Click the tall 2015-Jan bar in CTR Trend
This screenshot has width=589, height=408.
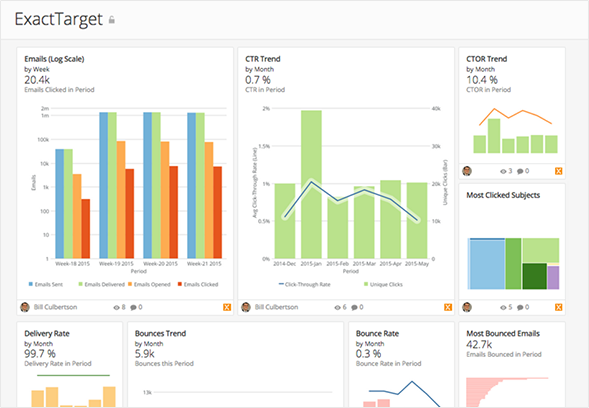click(311, 184)
